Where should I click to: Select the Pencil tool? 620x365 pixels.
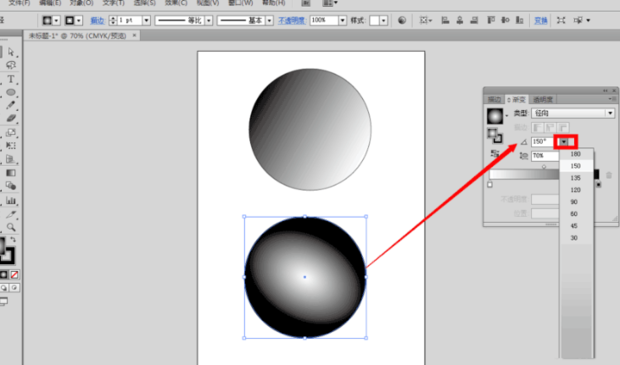click(x=11, y=105)
